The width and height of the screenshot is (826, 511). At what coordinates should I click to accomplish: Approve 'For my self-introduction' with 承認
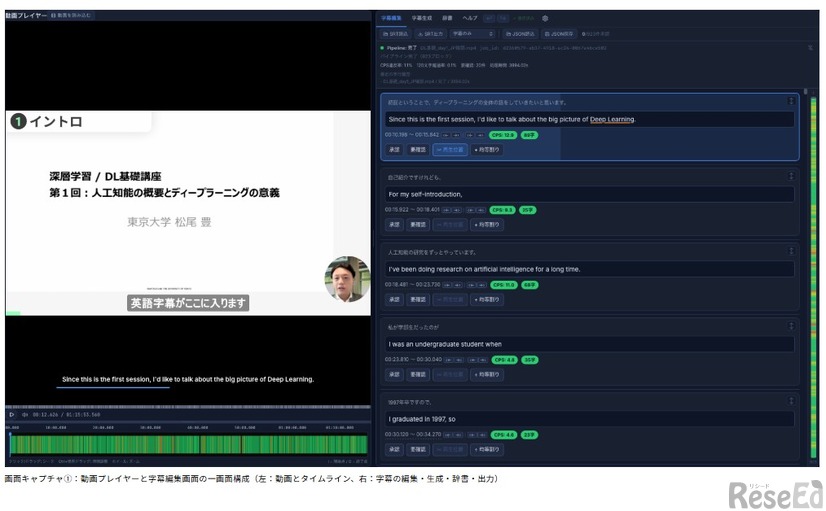point(394,224)
